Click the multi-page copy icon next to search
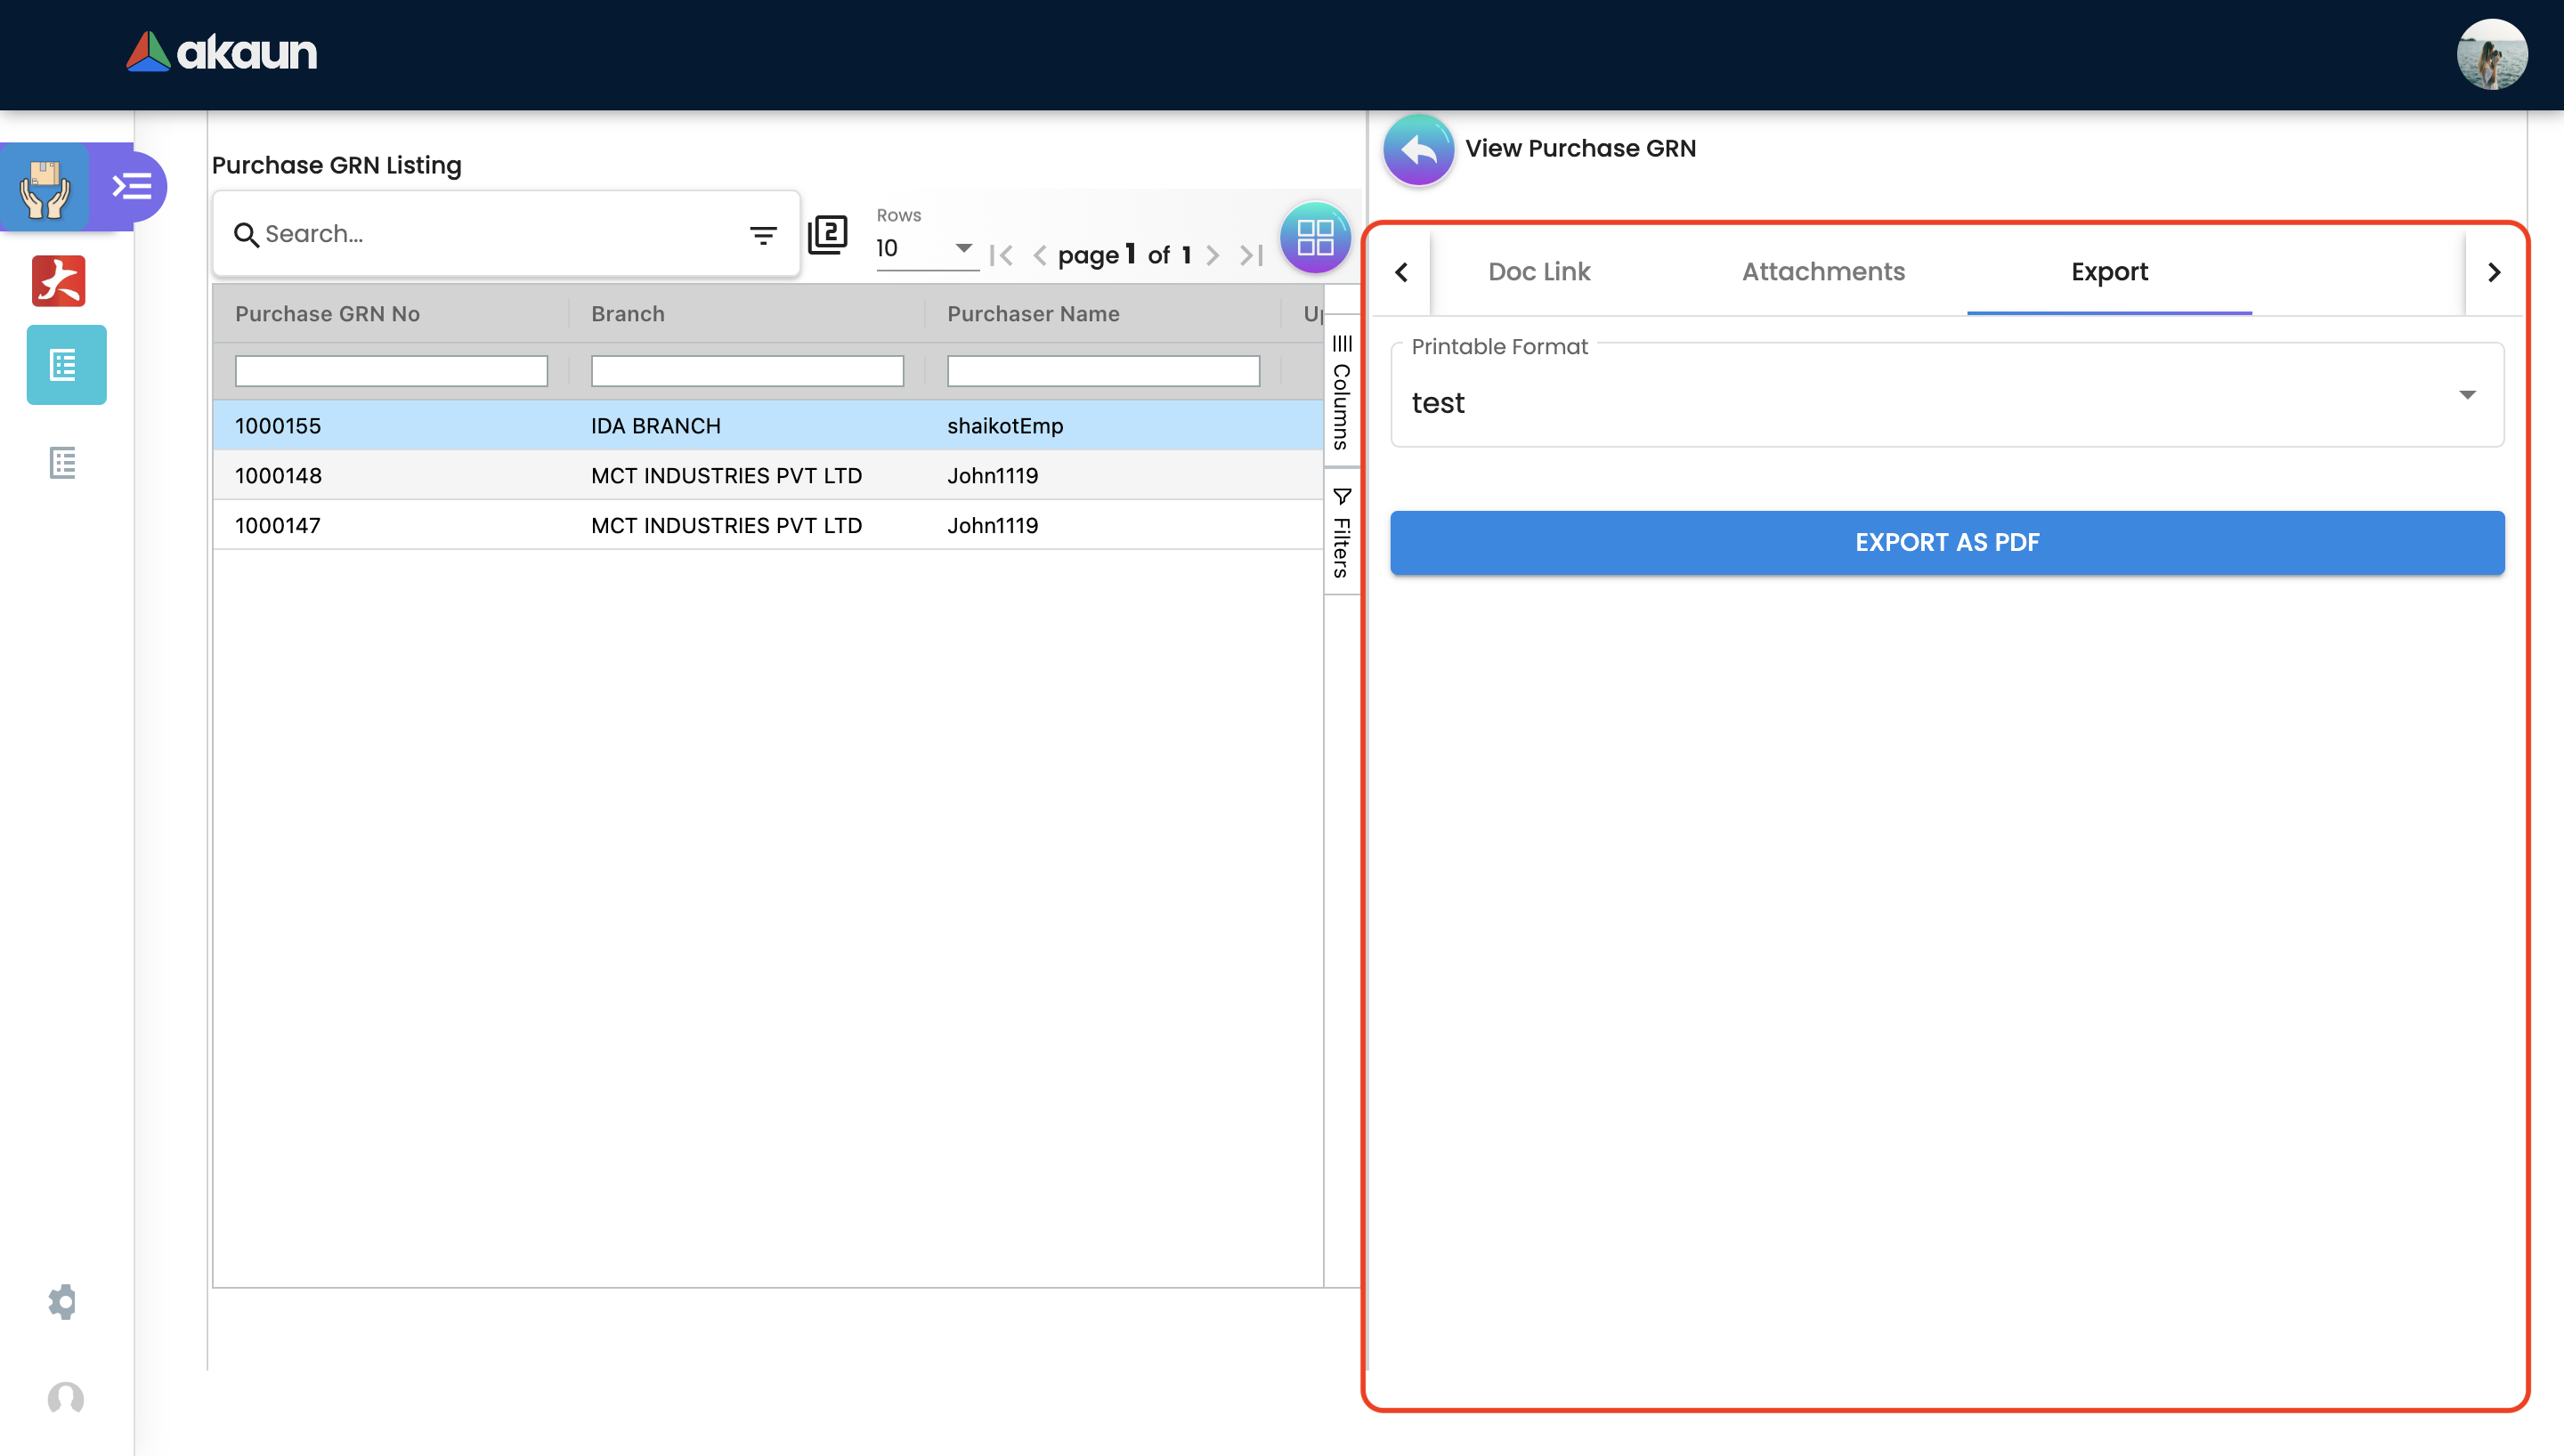The height and width of the screenshot is (1456, 2564). 827,235
